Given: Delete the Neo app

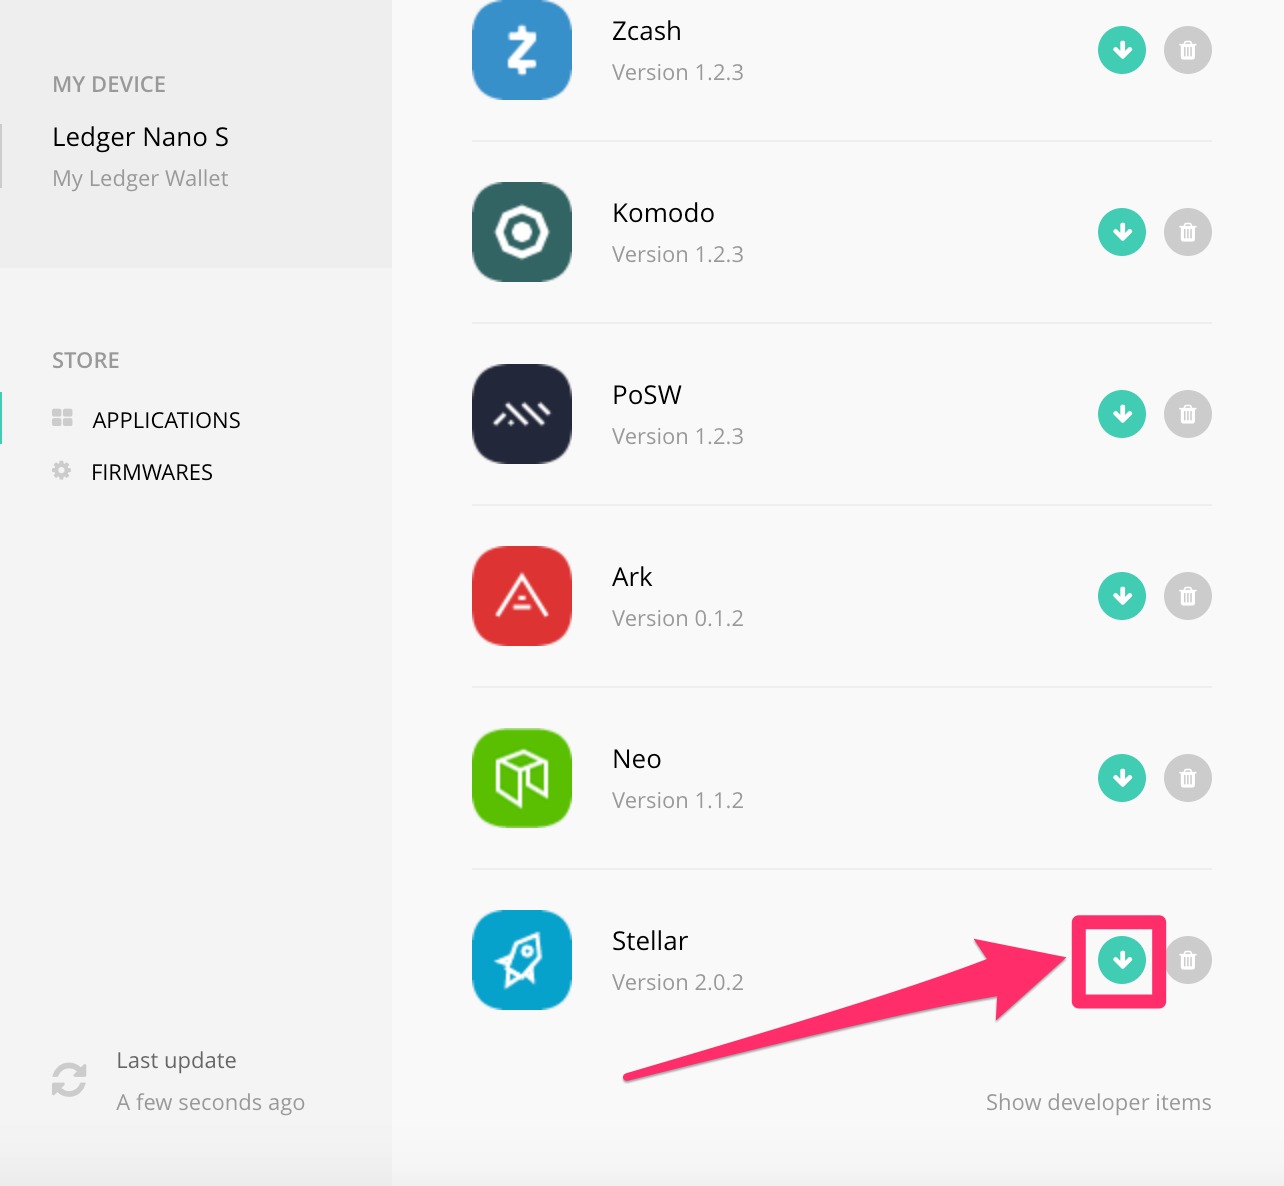Looking at the screenshot, I should 1188,778.
